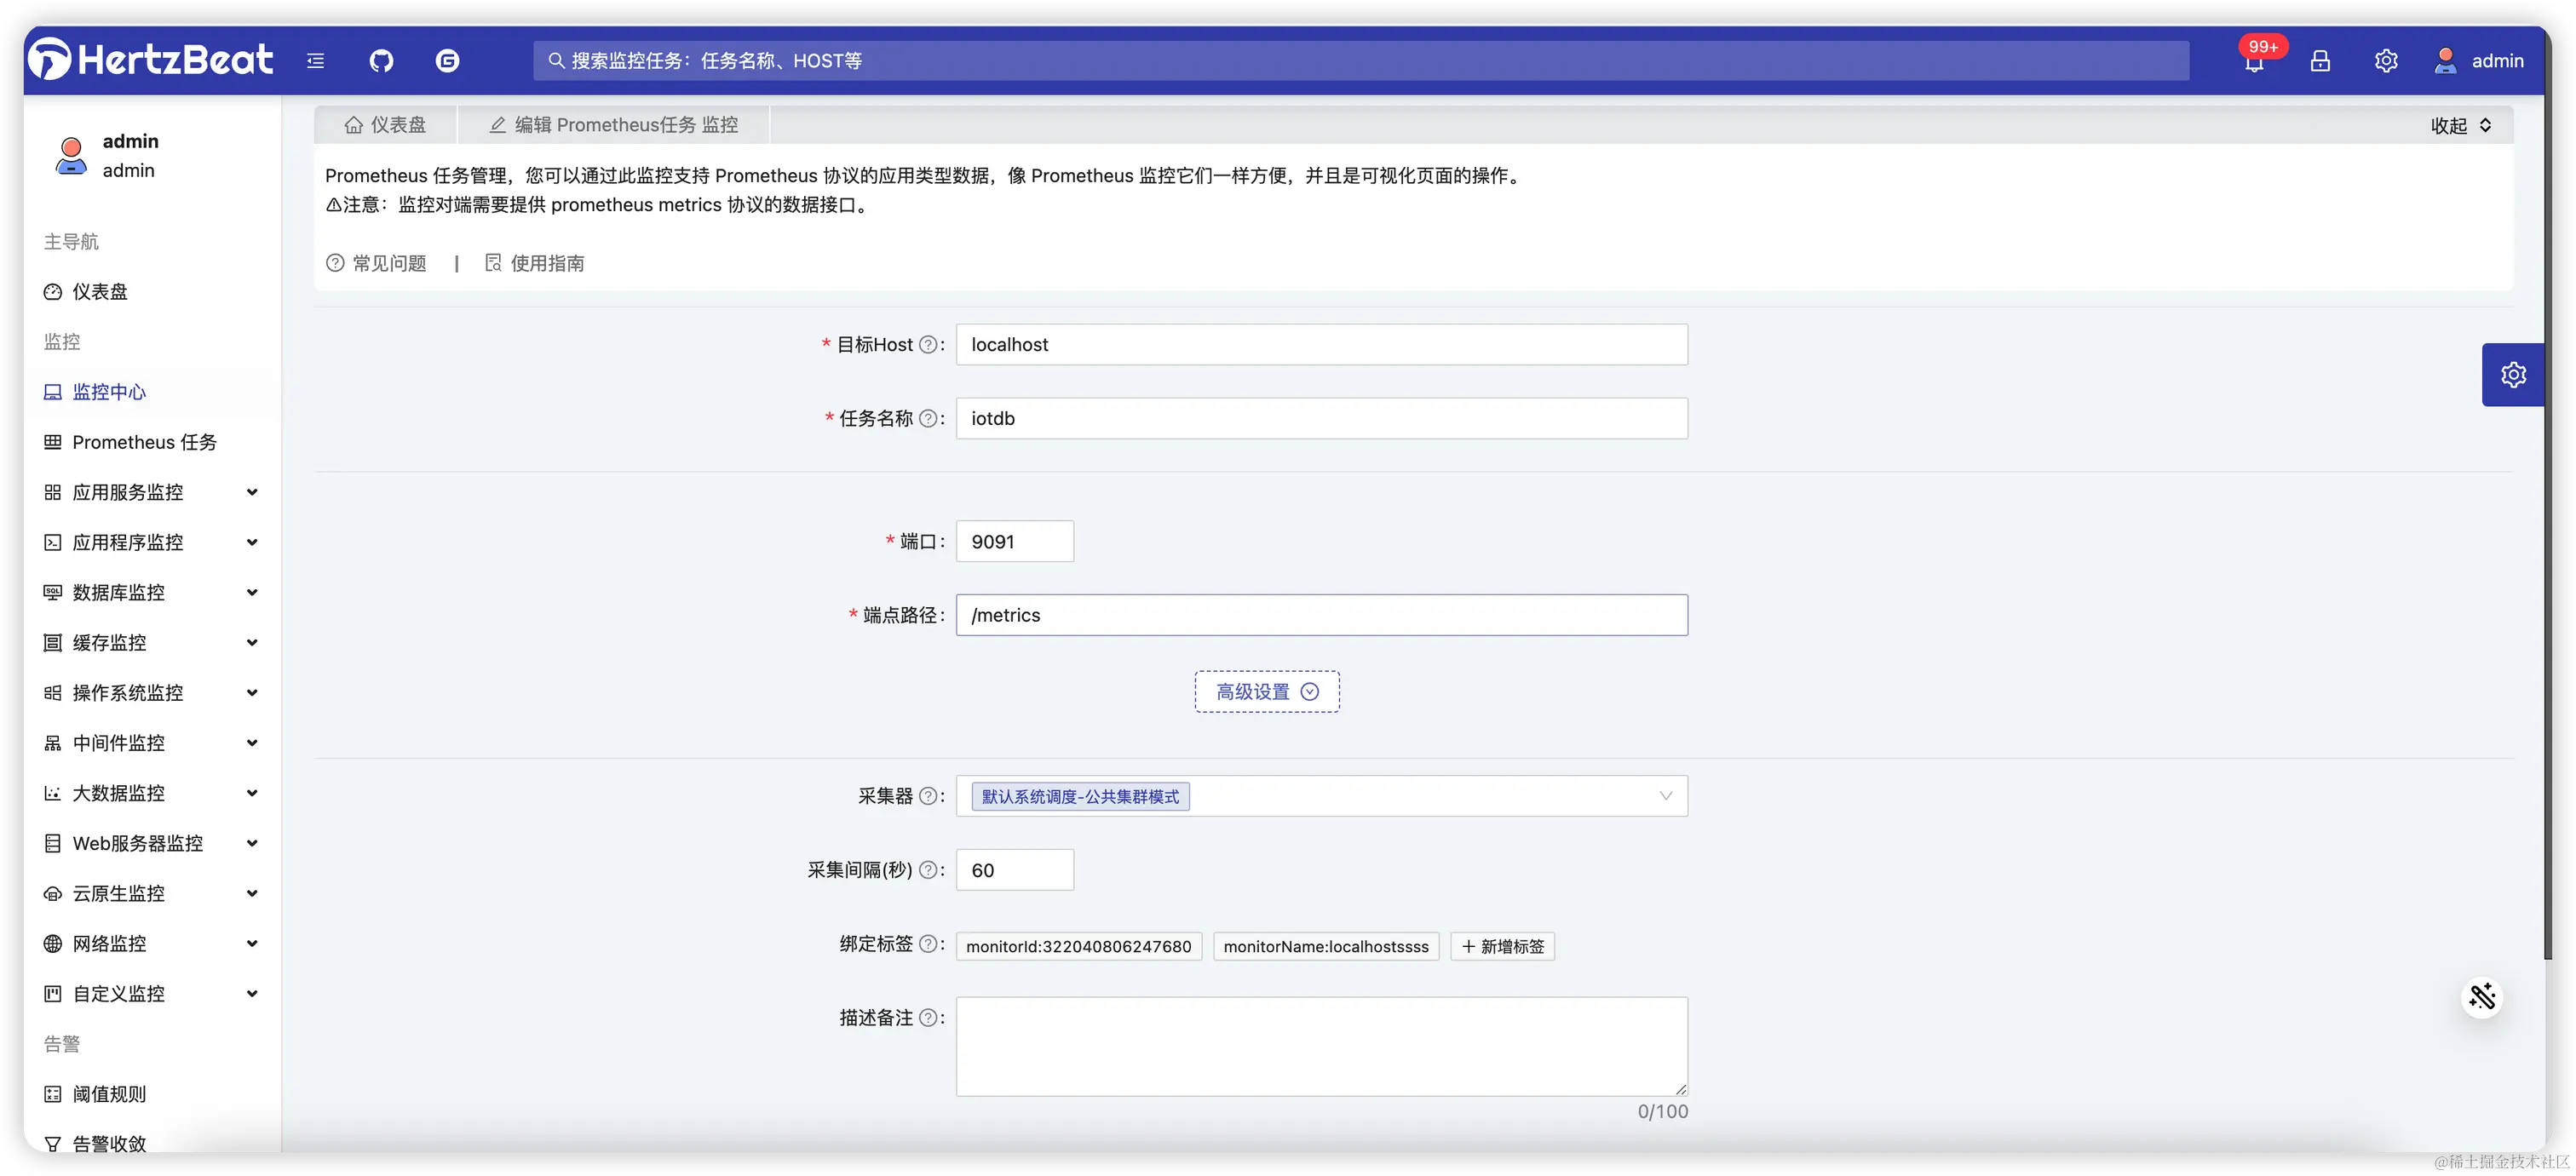Click the admin avatar in the sidebar
Viewport: 2576px width, 1176px height.
point(71,156)
